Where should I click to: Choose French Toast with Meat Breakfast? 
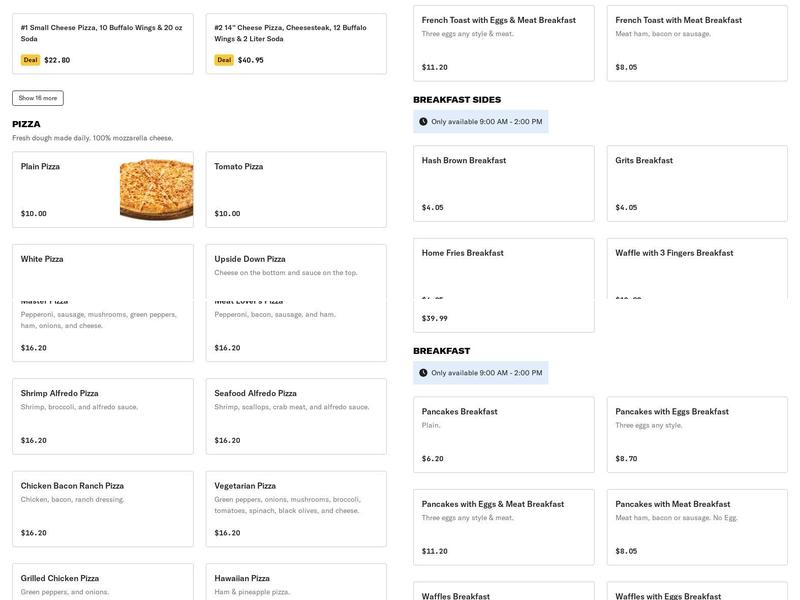pyautogui.click(x=697, y=43)
